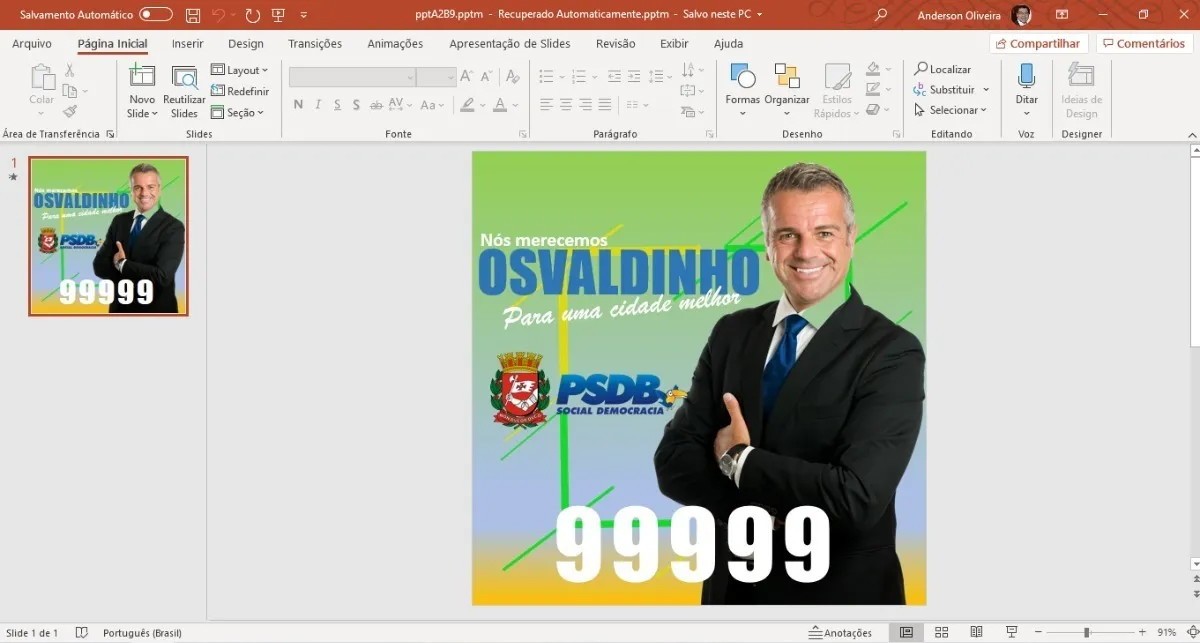Clear all formatting with the eraser A icon

(513, 77)
